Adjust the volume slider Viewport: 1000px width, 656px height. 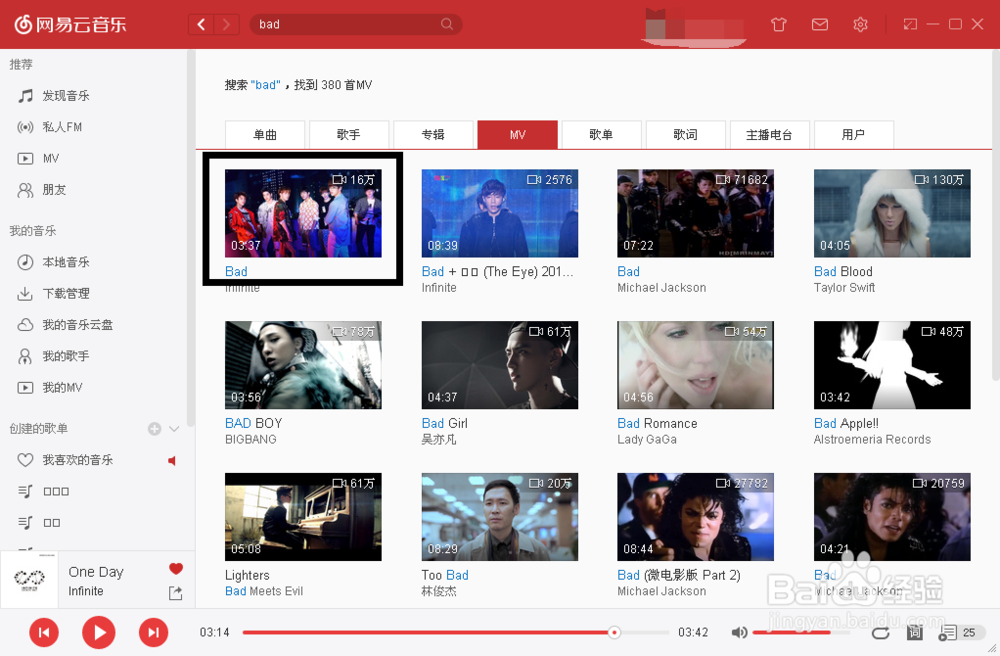[x=801, y=632]
